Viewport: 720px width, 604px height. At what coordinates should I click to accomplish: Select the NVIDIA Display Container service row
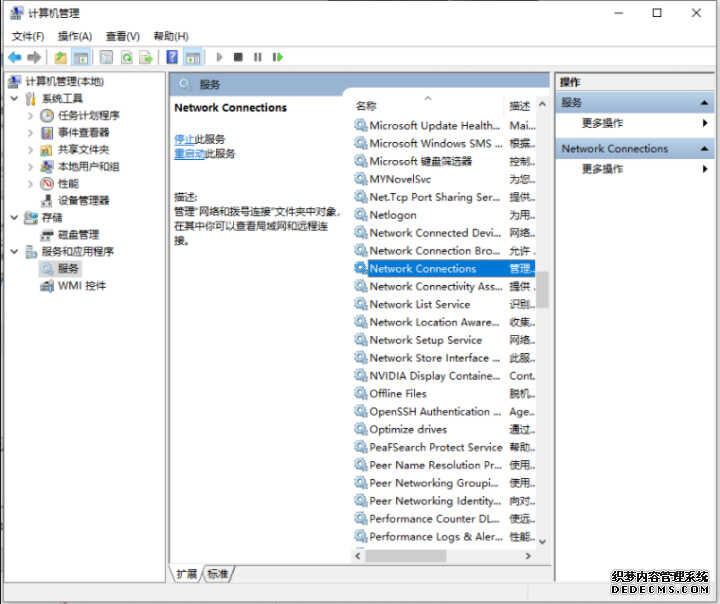click(444, 376)
